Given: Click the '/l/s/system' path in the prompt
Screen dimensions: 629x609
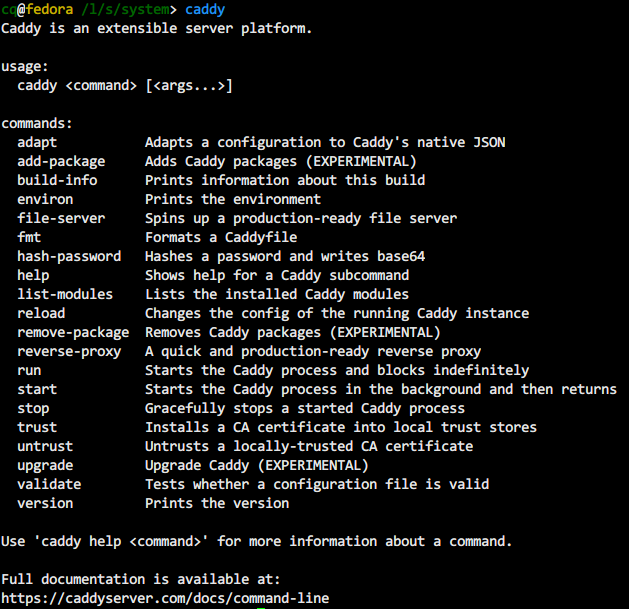Looking at the screenshot, I should coord(125,10).
